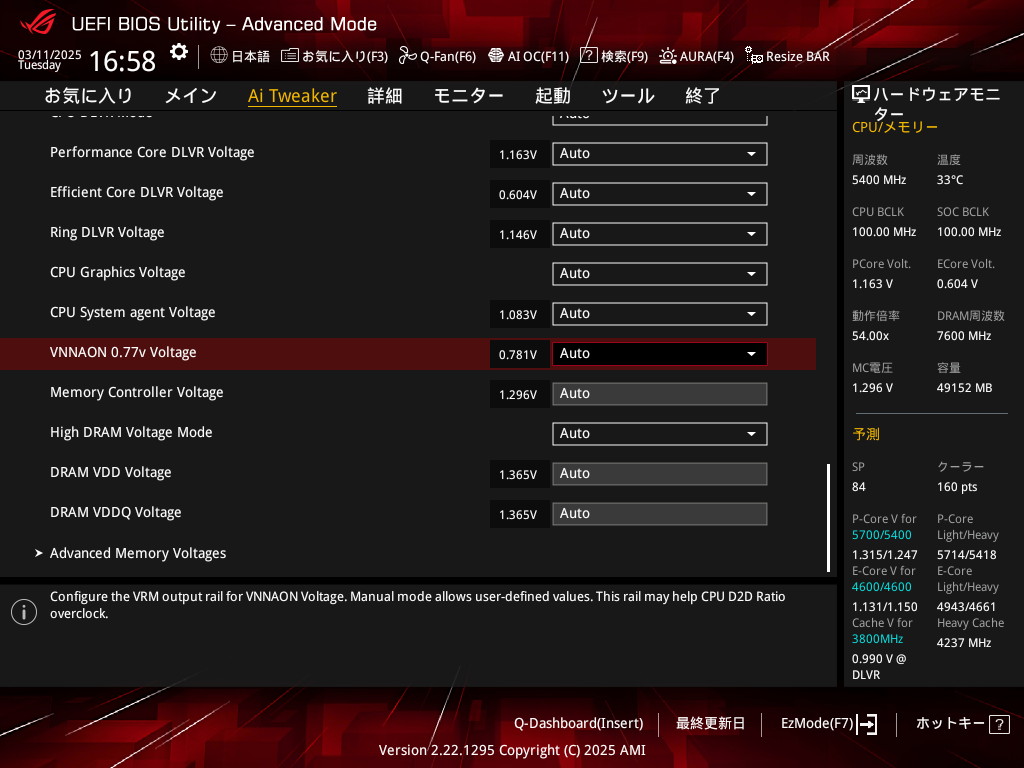
Task: Open Efficient Core DLVR Voltage dropdown
Action: (660, 193)
